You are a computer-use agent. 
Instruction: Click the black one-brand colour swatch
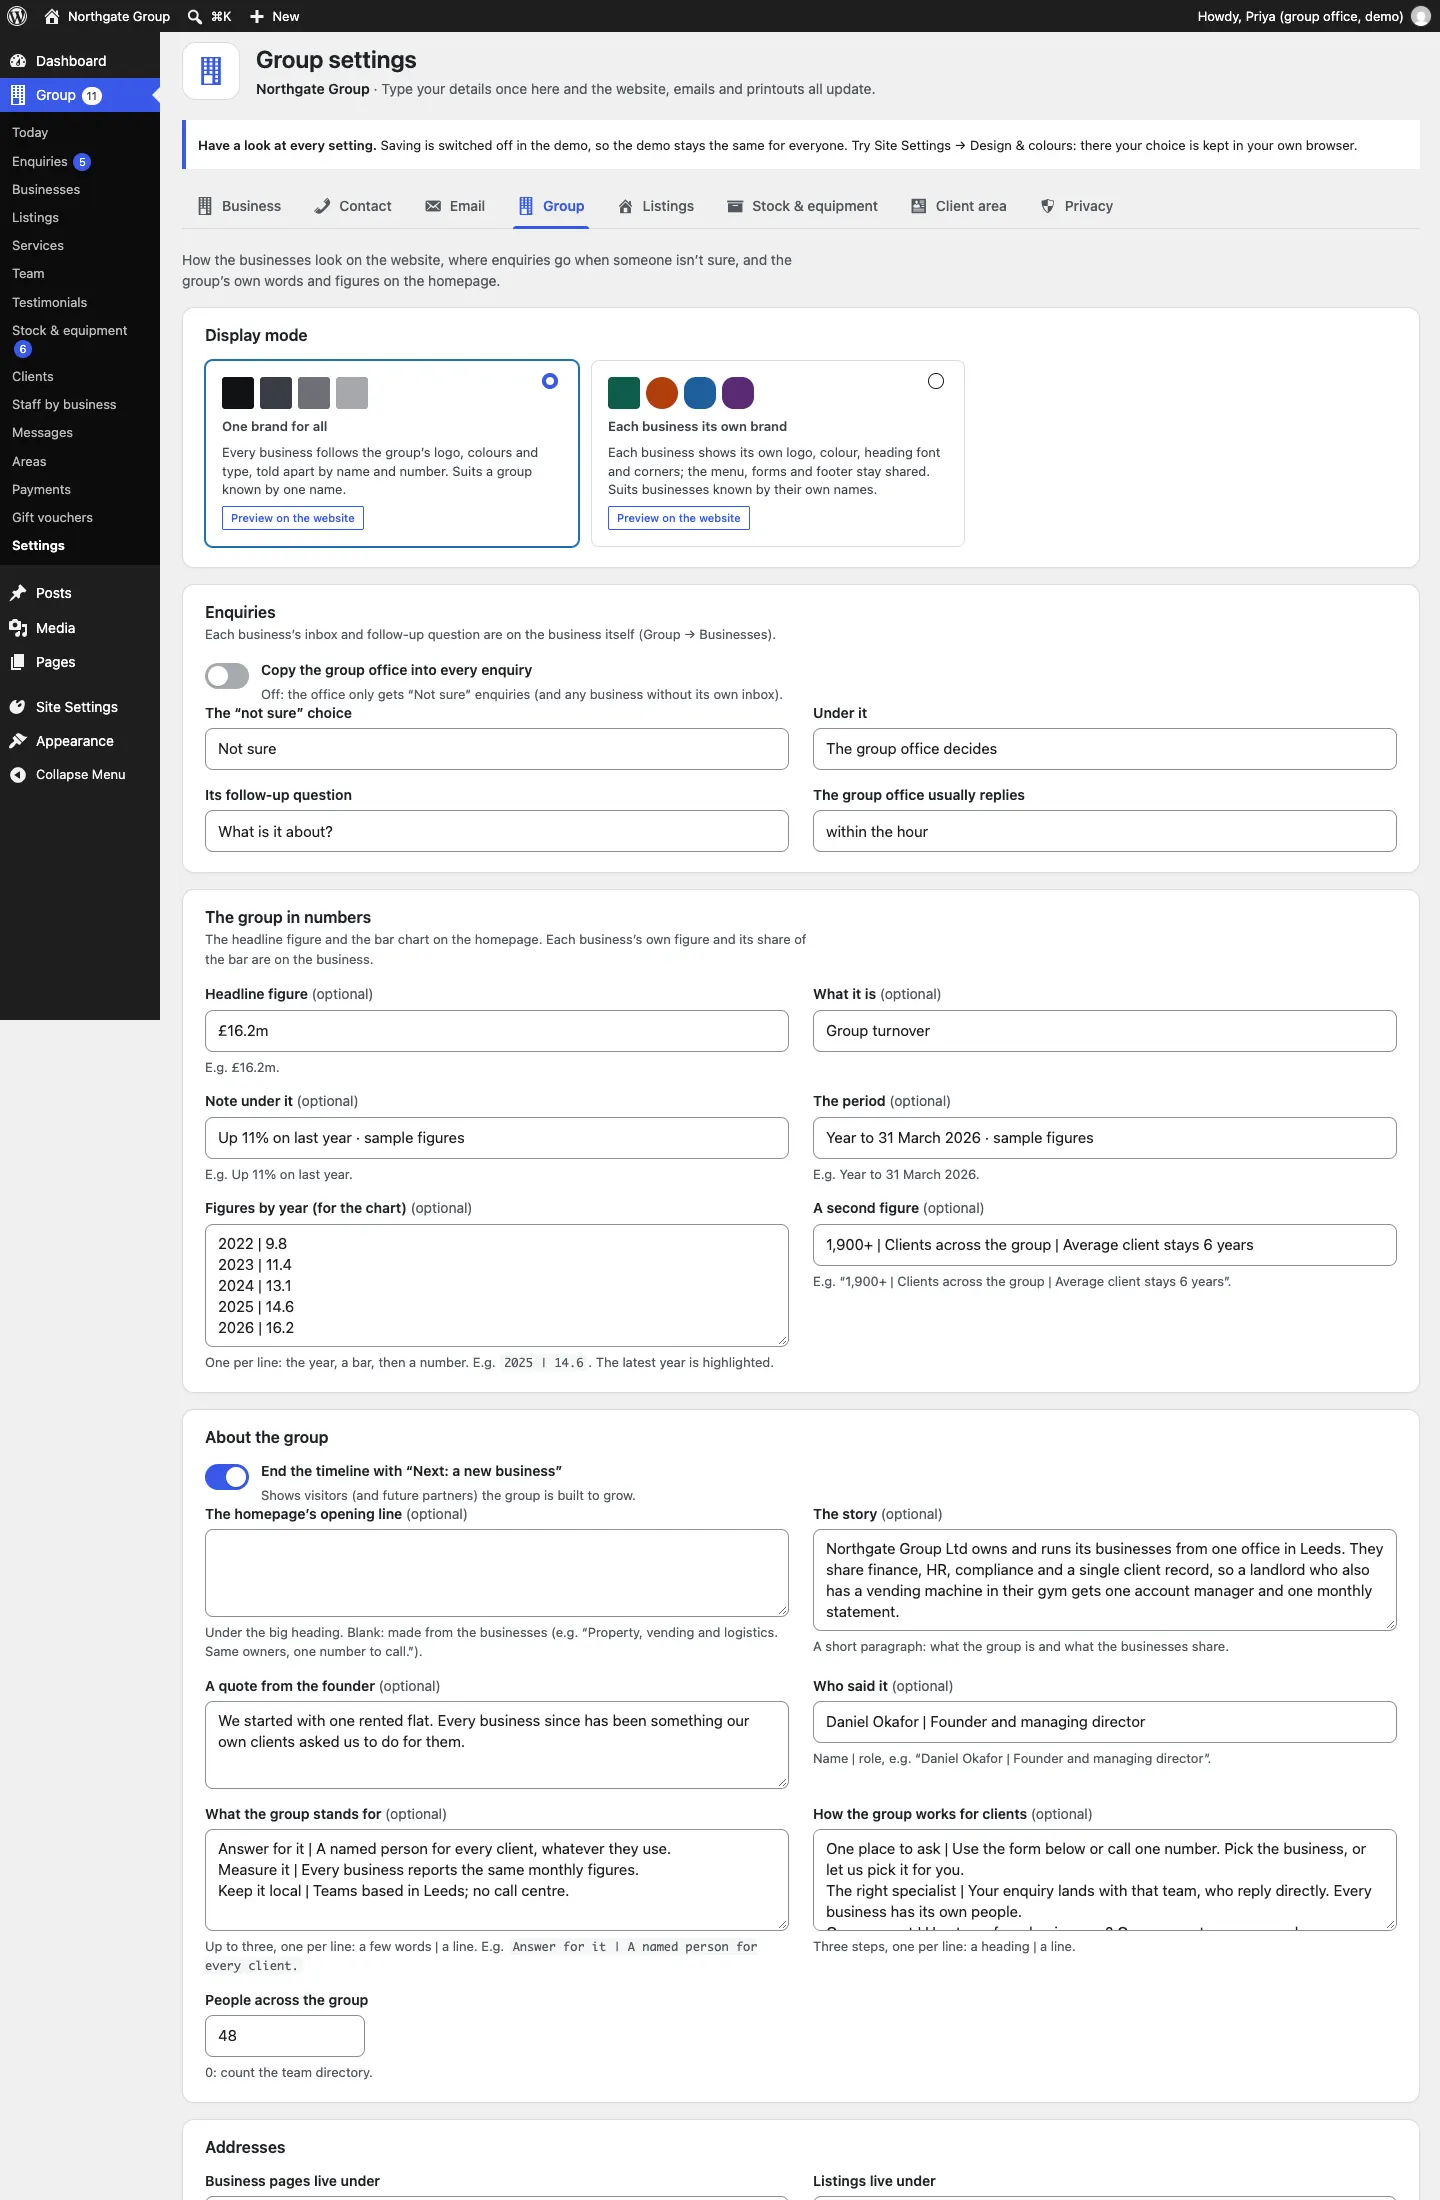pos(238,393)
